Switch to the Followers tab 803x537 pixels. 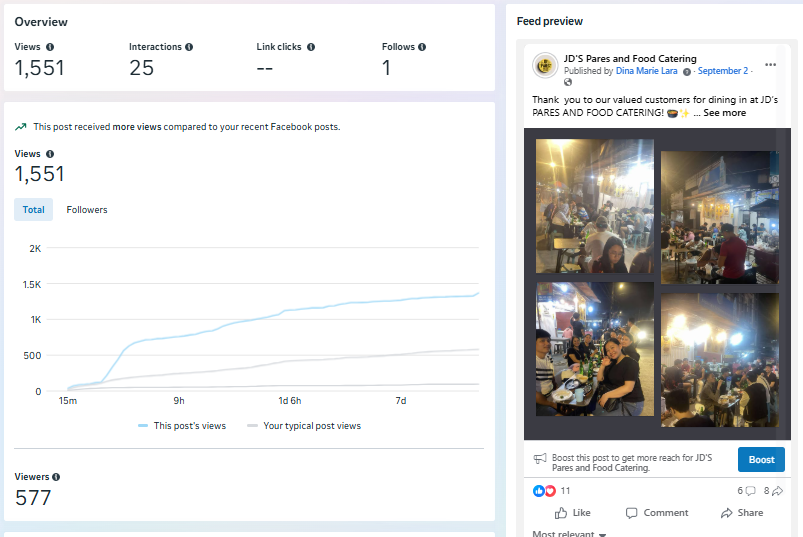87,210
